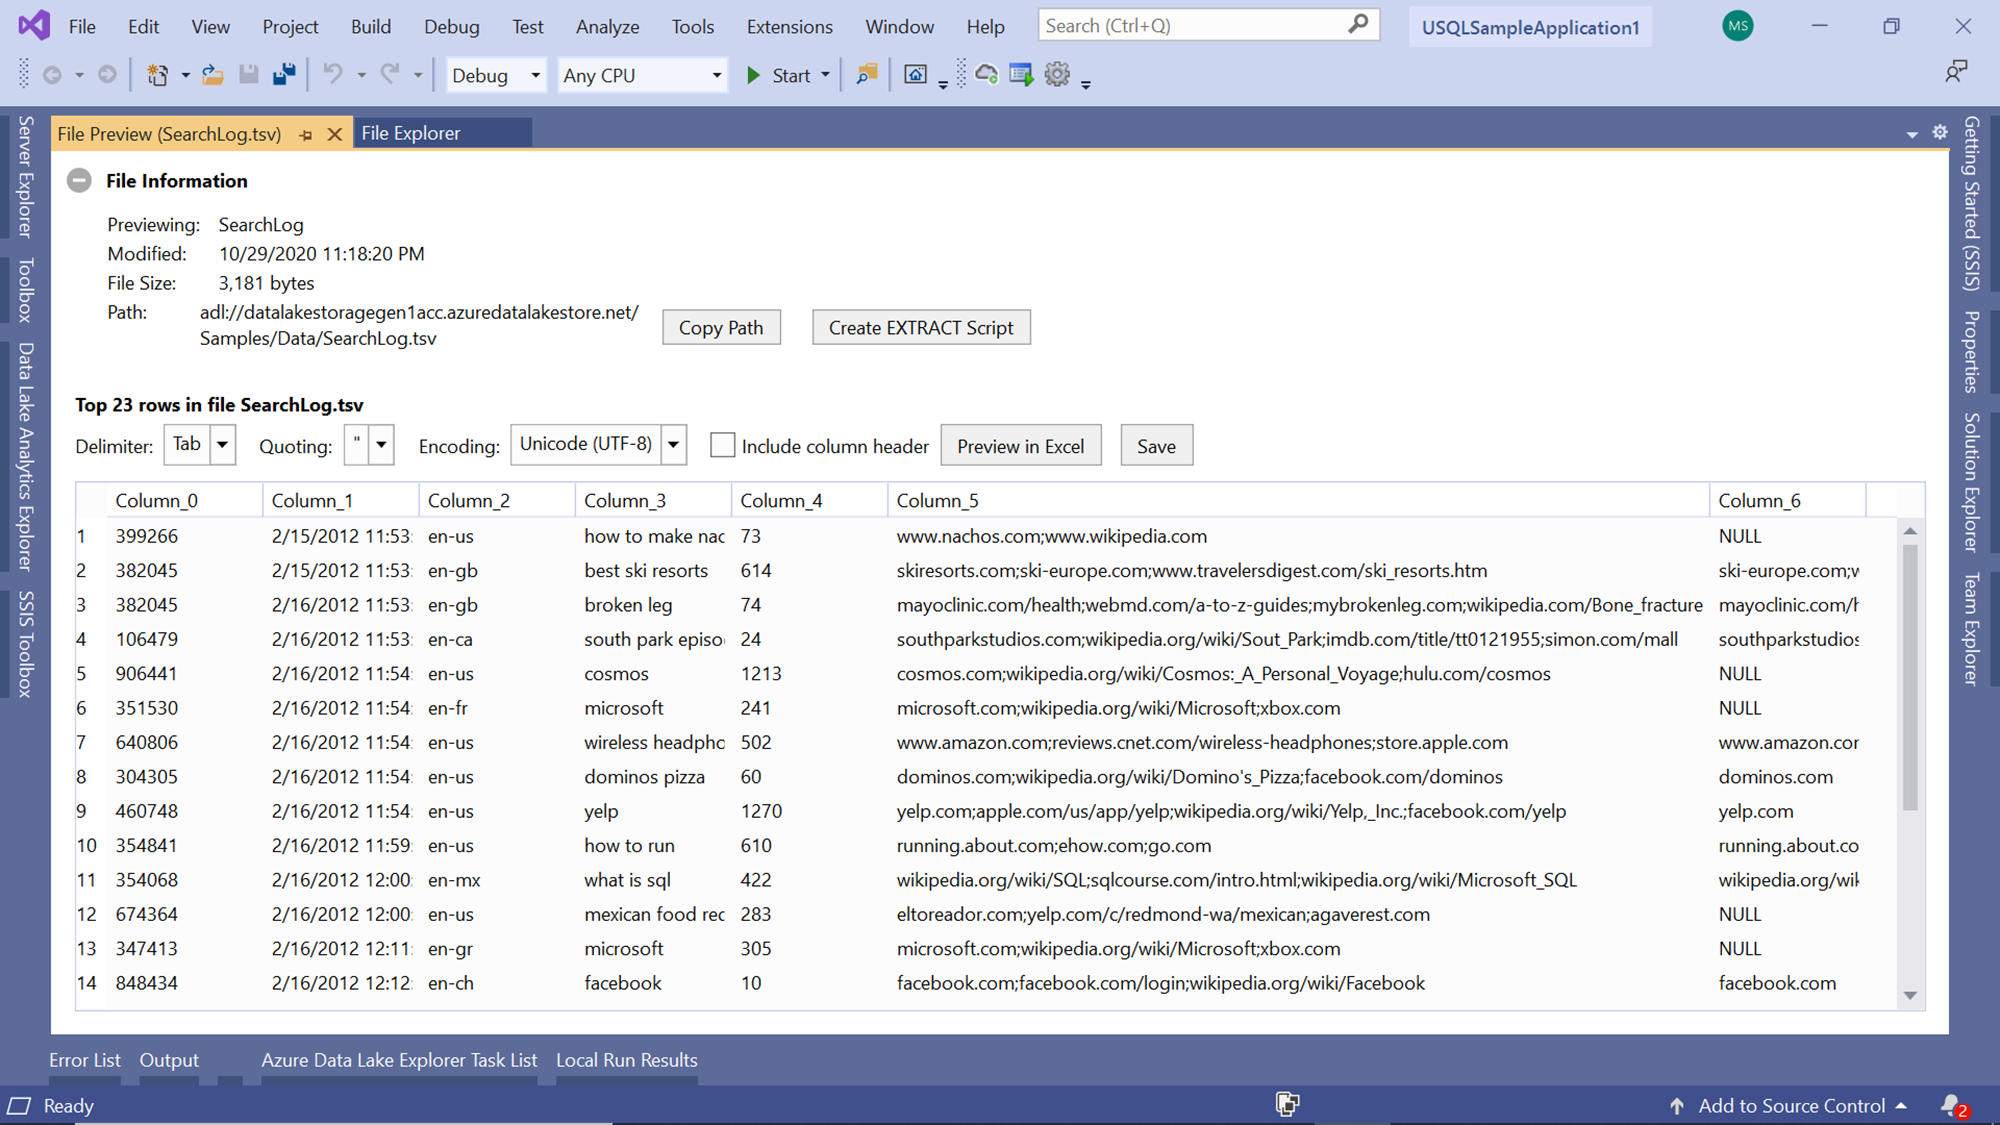Expand the Debug configuration dropdown
Viewport: 2000px width, 1125px height.
[535, 75]
